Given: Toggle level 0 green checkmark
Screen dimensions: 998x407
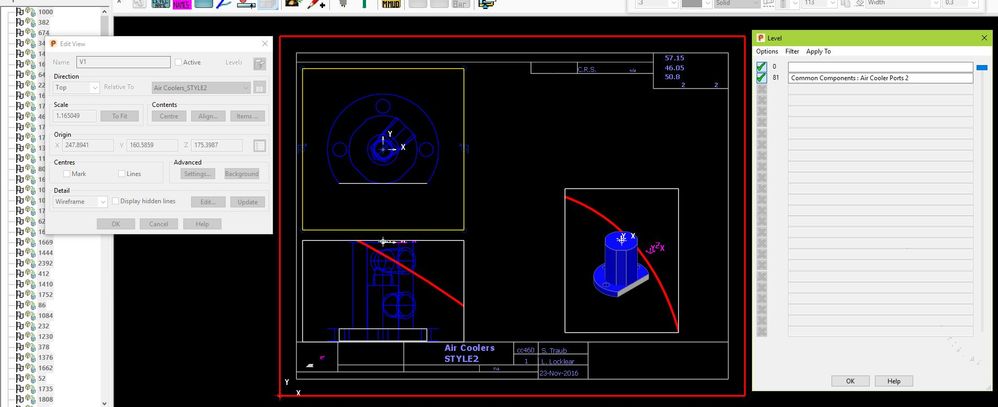Looking at the screenshot, I should (x=761, y=67).
